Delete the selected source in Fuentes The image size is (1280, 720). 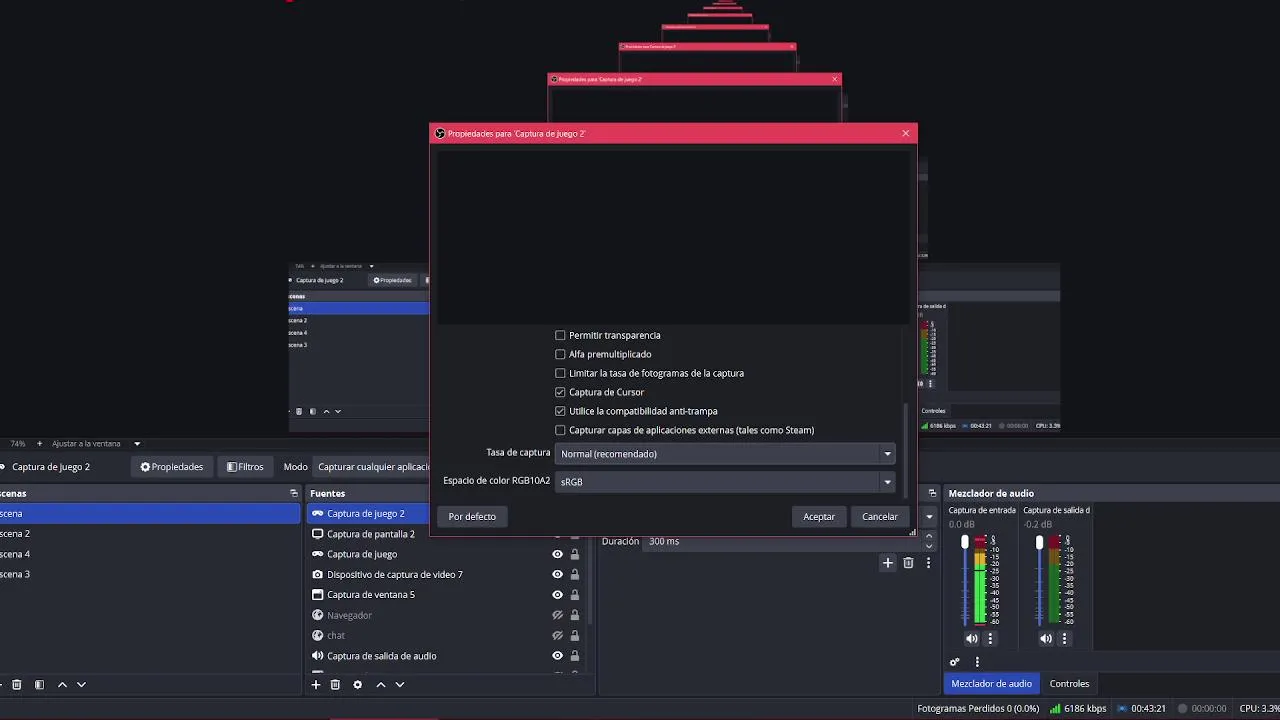(335, 685)
